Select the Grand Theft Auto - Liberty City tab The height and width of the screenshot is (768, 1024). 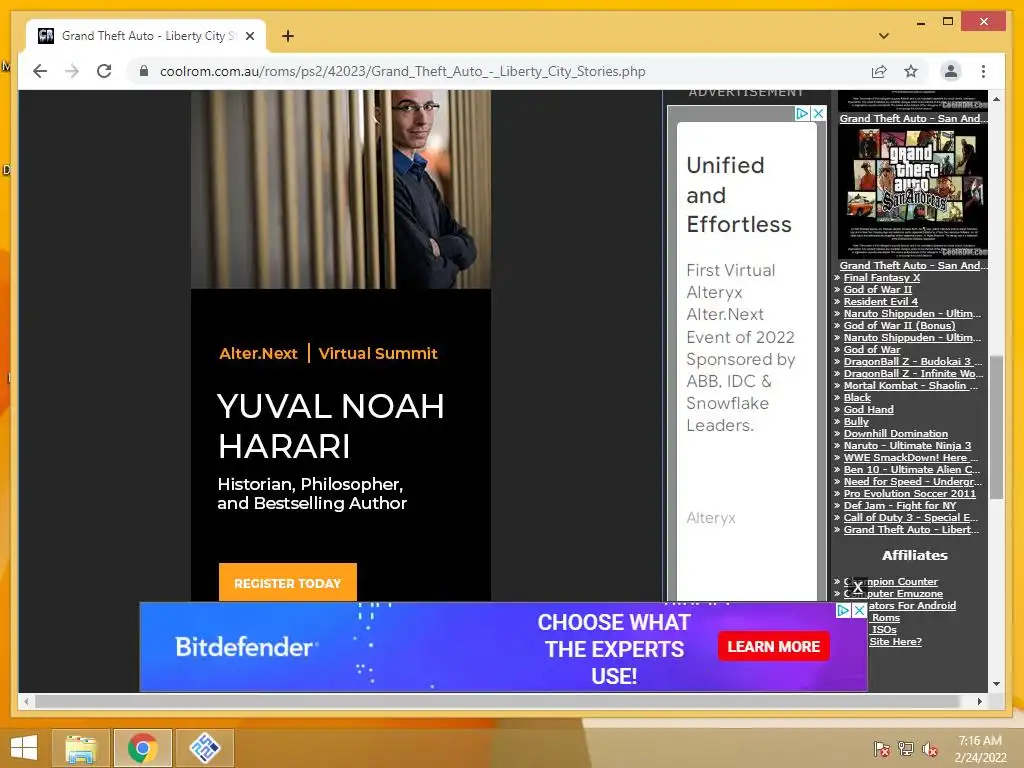tap(146, 36)
